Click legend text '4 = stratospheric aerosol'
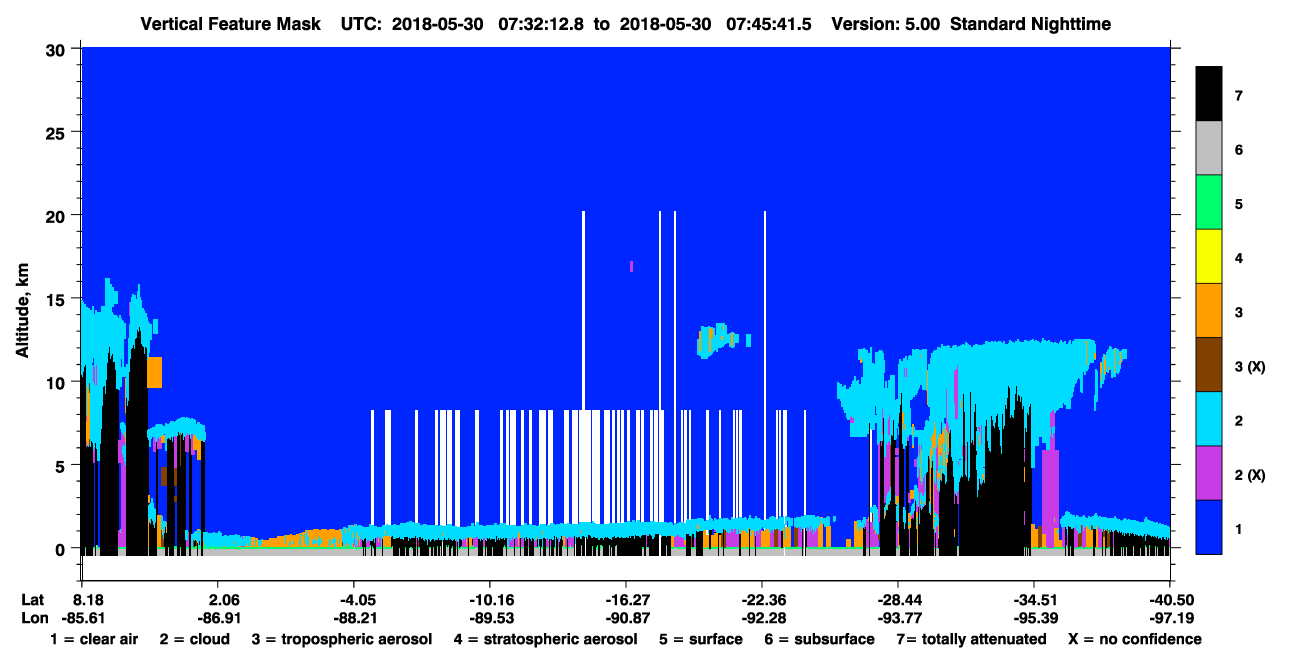 click(x=545, y=639)
